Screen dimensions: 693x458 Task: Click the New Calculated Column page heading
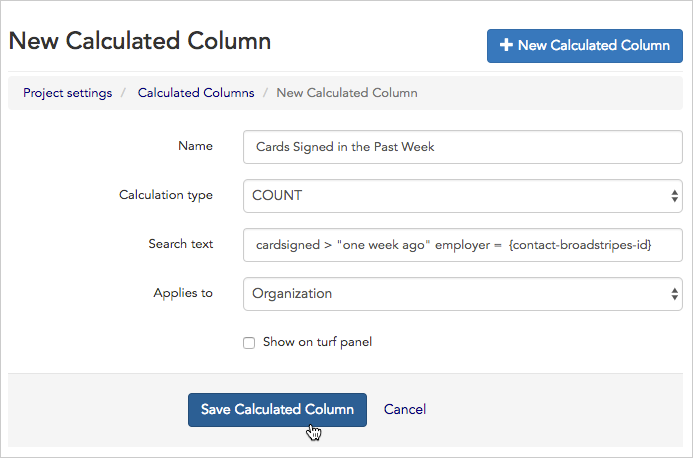[x=140, y=42]
